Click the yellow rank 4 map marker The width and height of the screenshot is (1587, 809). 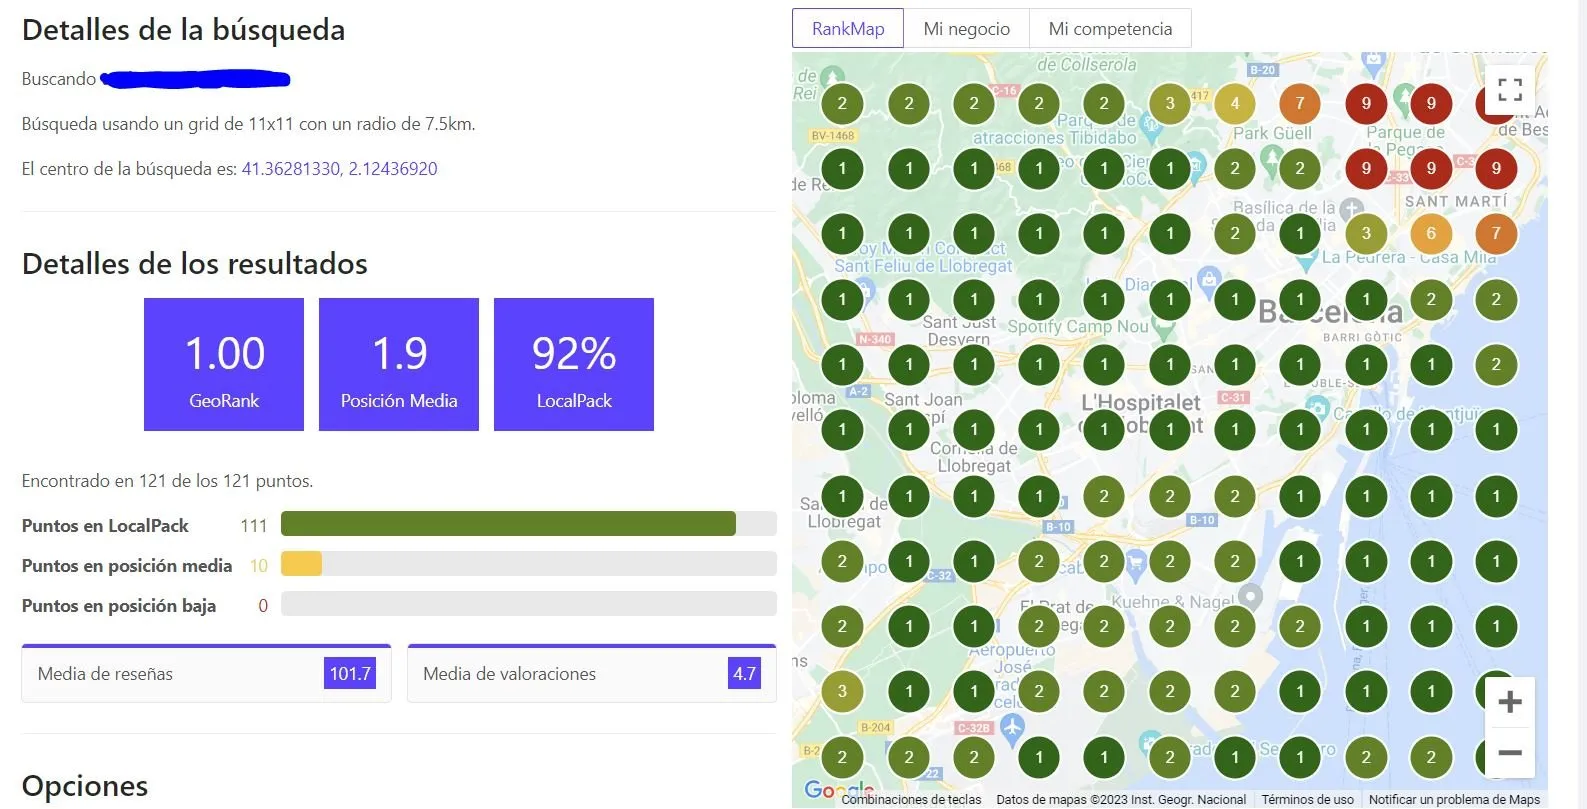click(x=1235, y=103)
